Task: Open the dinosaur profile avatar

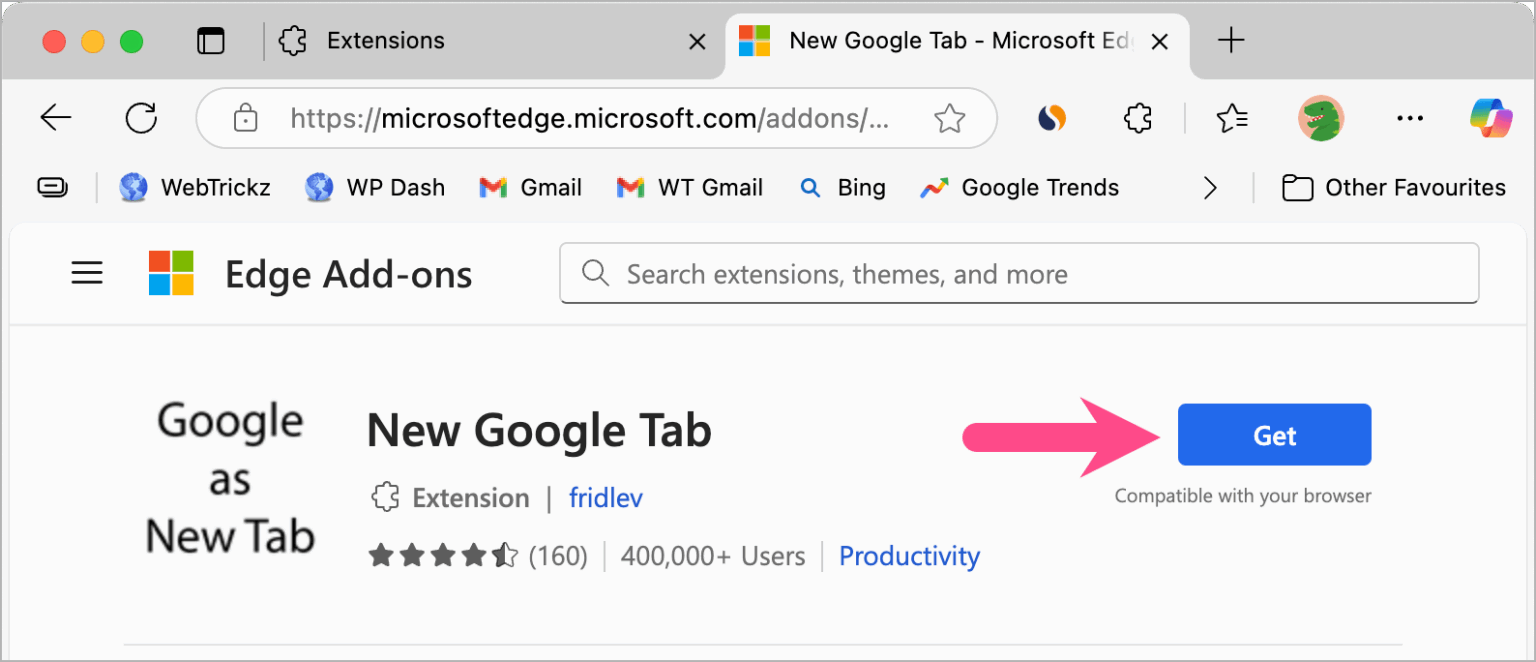Action: pyautogui.click(x=1321, y=118)
